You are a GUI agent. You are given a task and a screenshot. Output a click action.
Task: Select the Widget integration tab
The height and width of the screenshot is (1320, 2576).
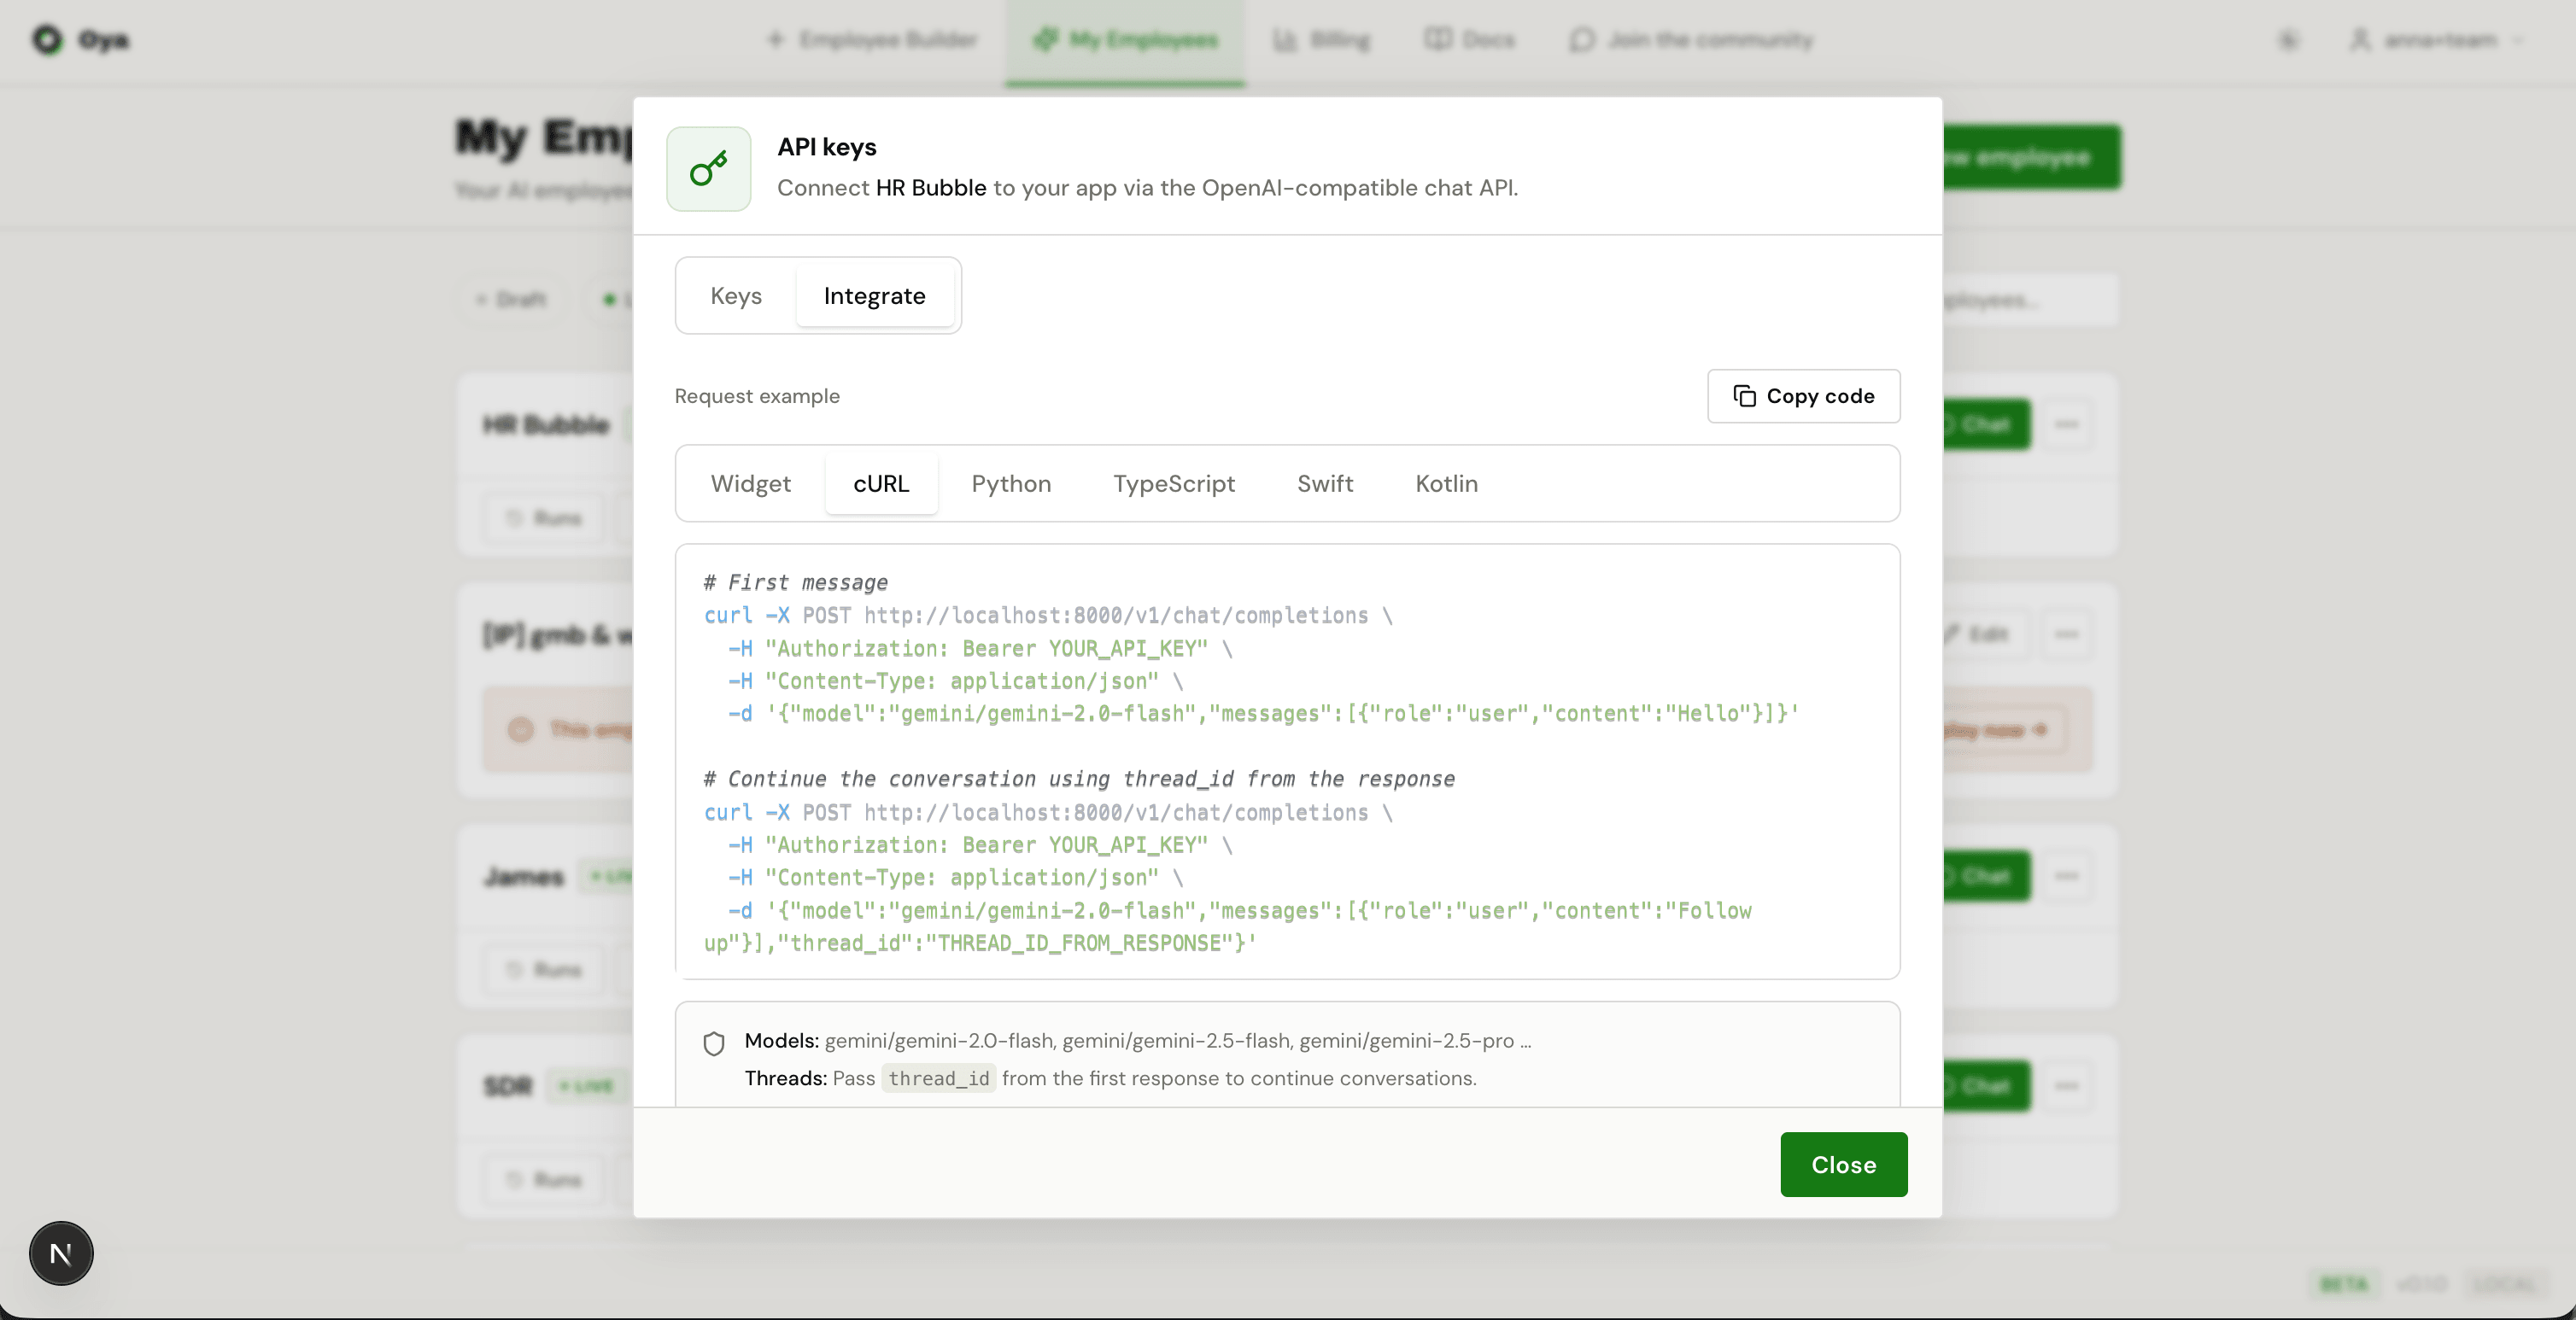pos(751,483)
